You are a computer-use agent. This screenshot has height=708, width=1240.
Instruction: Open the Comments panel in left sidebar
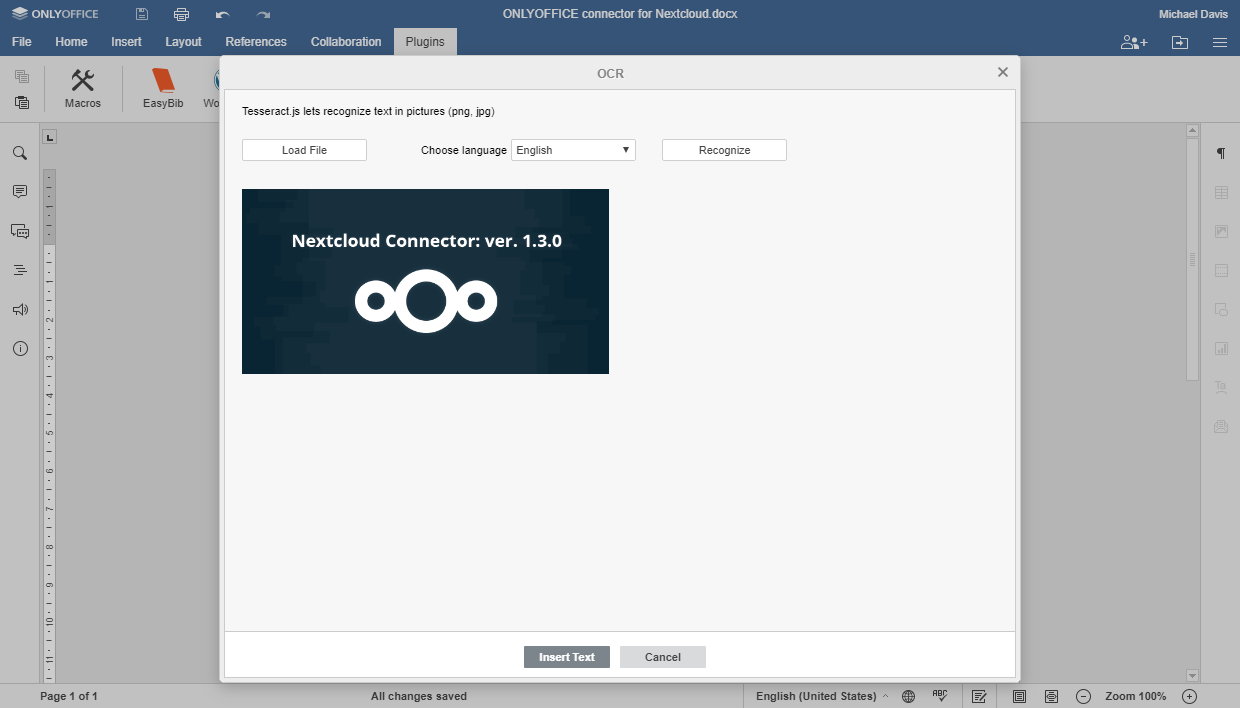click(20, 192)
